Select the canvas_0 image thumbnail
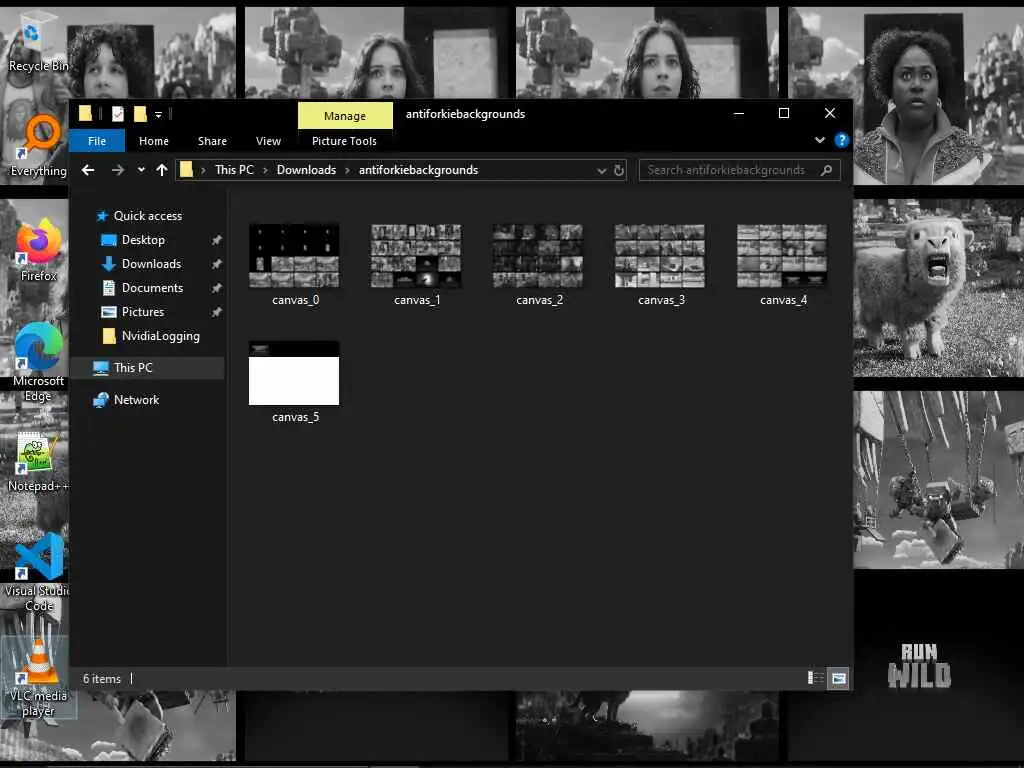Viewport: 1024px width, 768px height. (295, 255)
